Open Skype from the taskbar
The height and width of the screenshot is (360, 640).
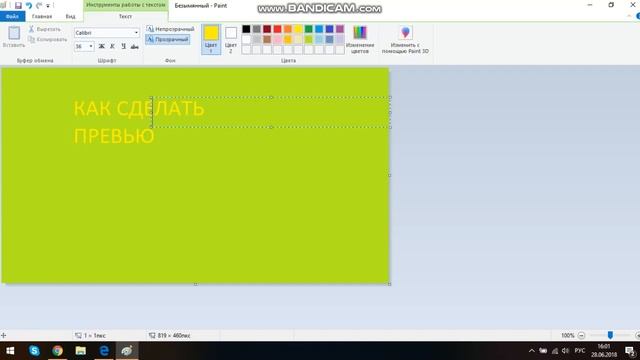click(34, 351)
